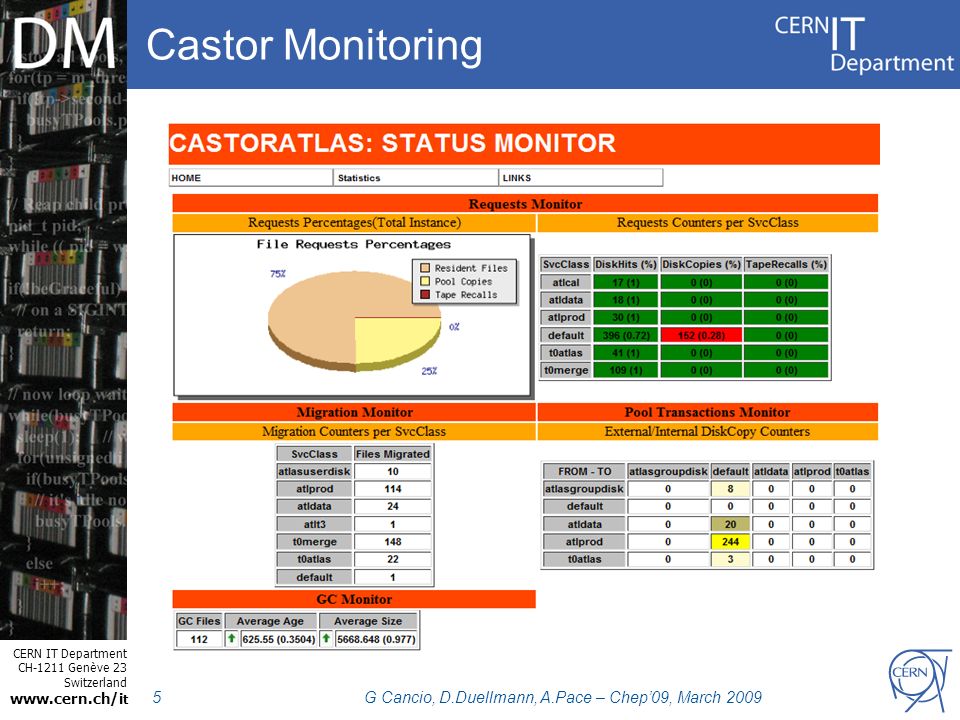Select the '396 (0.72)' DiskHits cell
960x720 pixels.
[626, 335]
